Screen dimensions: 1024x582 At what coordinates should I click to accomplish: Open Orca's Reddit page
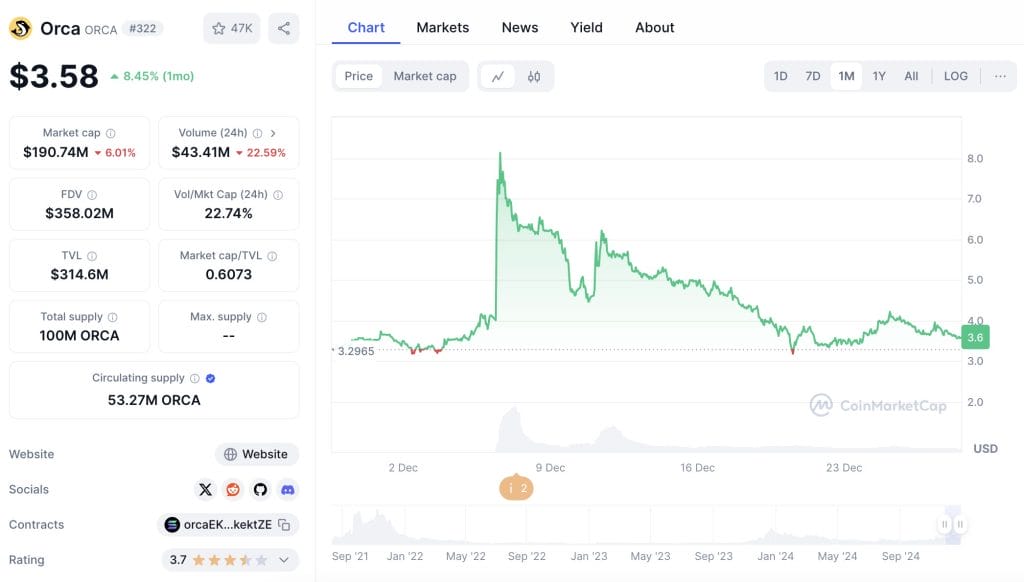(x=233, y=489)
